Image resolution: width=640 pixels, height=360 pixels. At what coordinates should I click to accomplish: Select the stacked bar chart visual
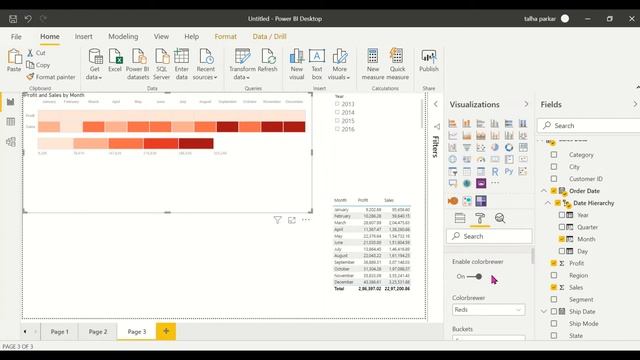coord(453,123)
